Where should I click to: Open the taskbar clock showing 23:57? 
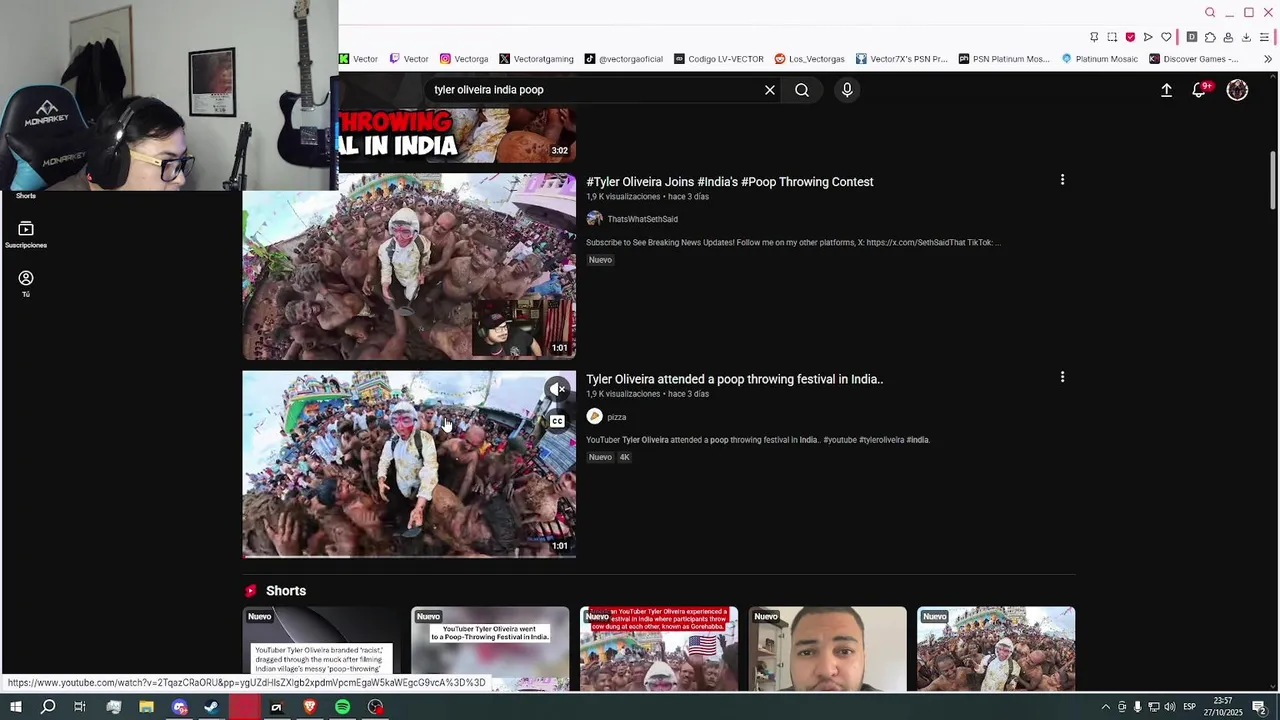(x=1223, y=707)
